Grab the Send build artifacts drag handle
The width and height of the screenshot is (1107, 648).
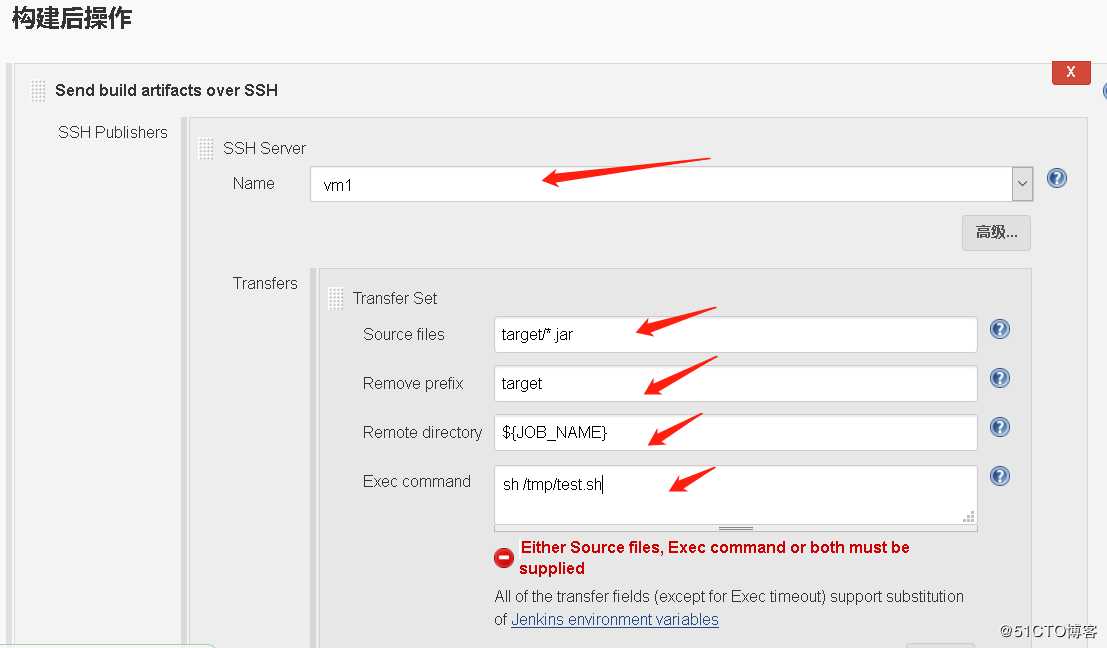(38, 90)
